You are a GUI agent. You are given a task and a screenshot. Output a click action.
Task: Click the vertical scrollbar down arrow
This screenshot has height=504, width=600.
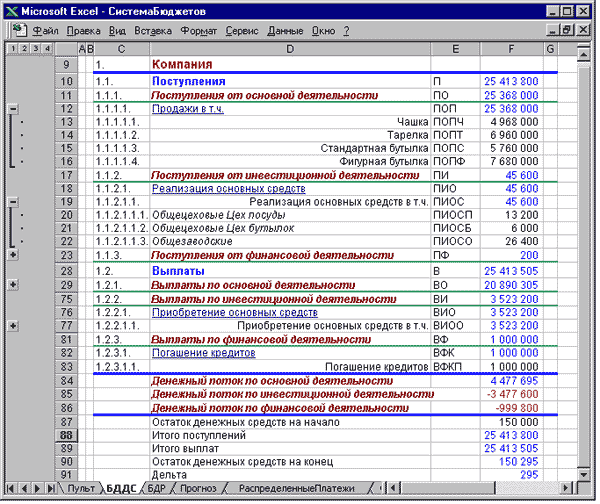click(584, 474)
